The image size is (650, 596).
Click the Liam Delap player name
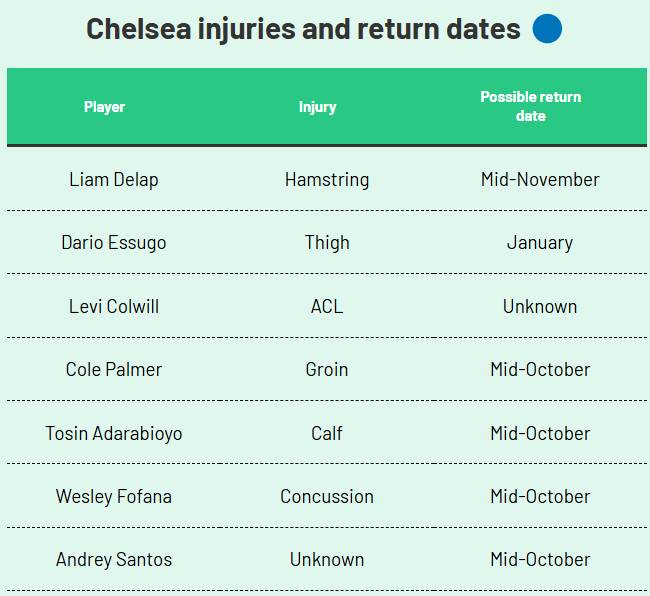114,180
